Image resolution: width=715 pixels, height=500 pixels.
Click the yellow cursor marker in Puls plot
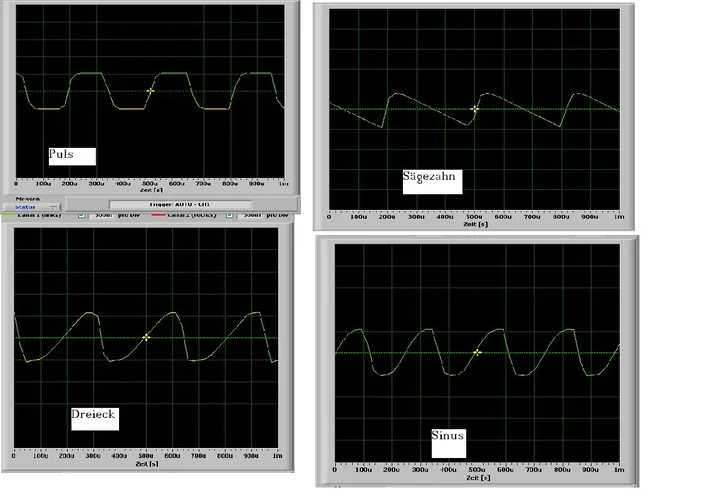(150, 91)
